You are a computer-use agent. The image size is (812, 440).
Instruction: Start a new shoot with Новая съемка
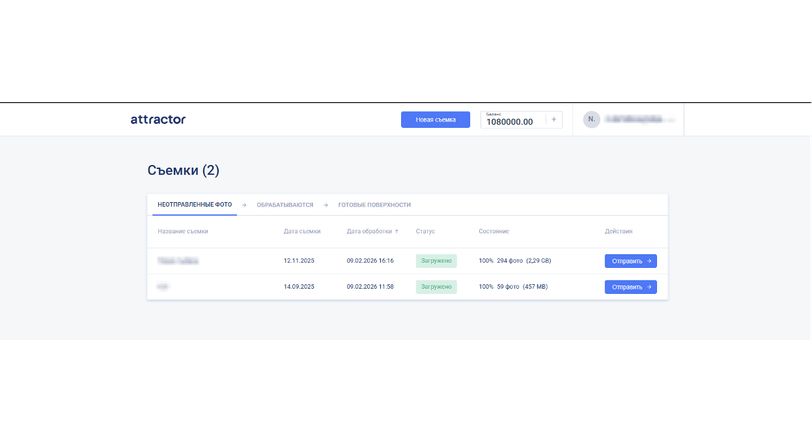[435, 119]
